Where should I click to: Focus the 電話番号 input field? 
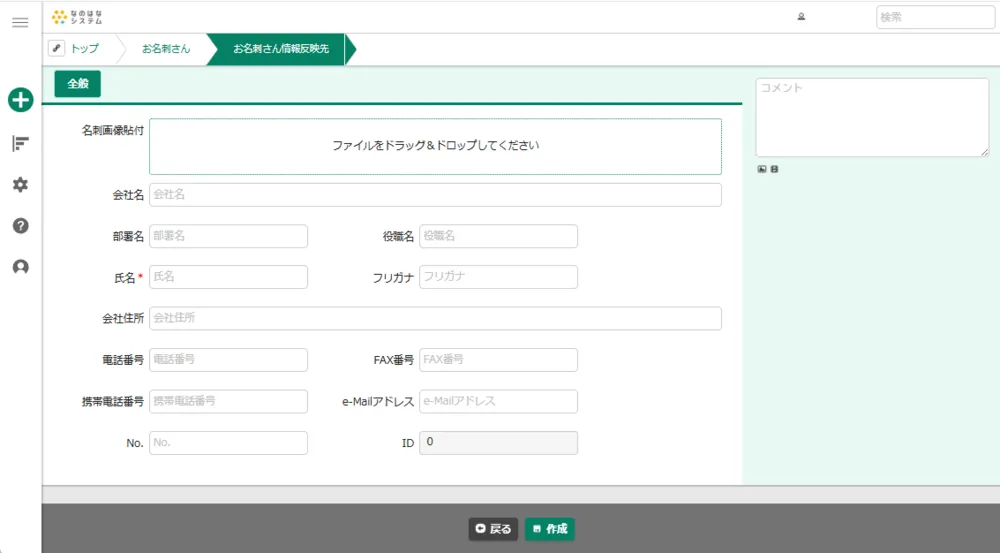click(x=228, y=360)
